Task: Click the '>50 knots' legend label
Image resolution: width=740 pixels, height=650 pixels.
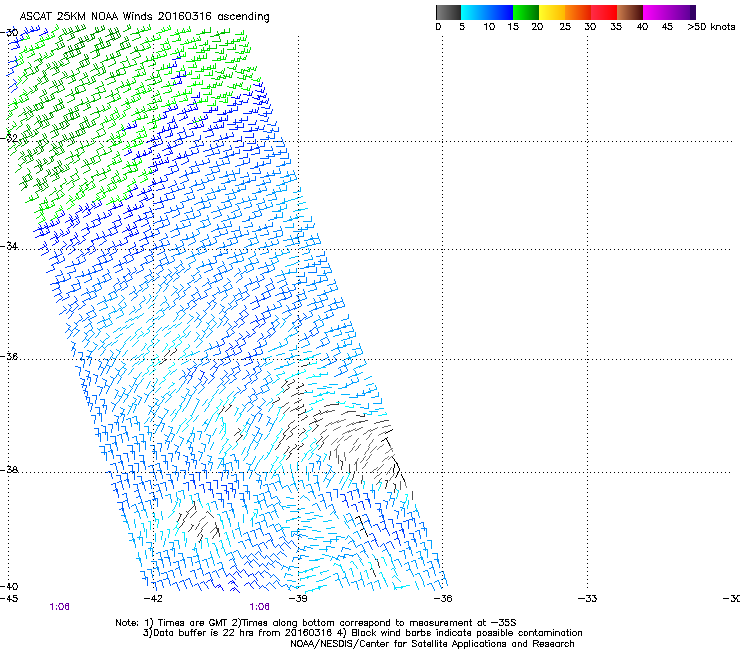Action: [x=711, y=27]
